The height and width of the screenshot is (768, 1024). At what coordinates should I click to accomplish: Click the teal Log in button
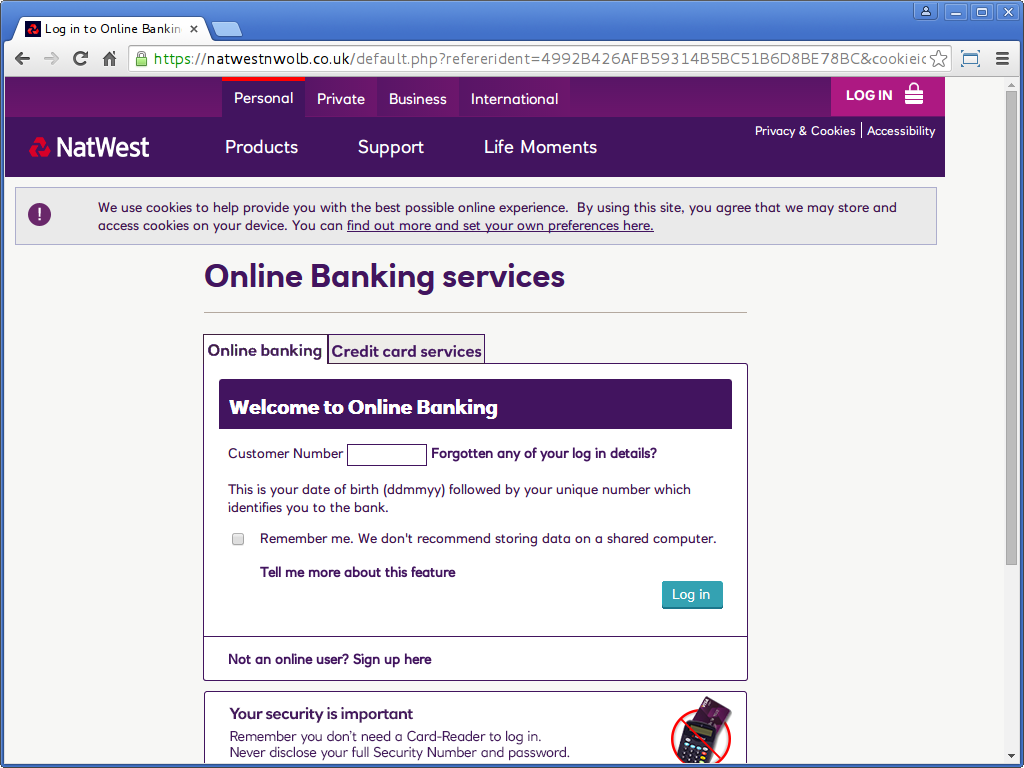[x=692, y=594]
